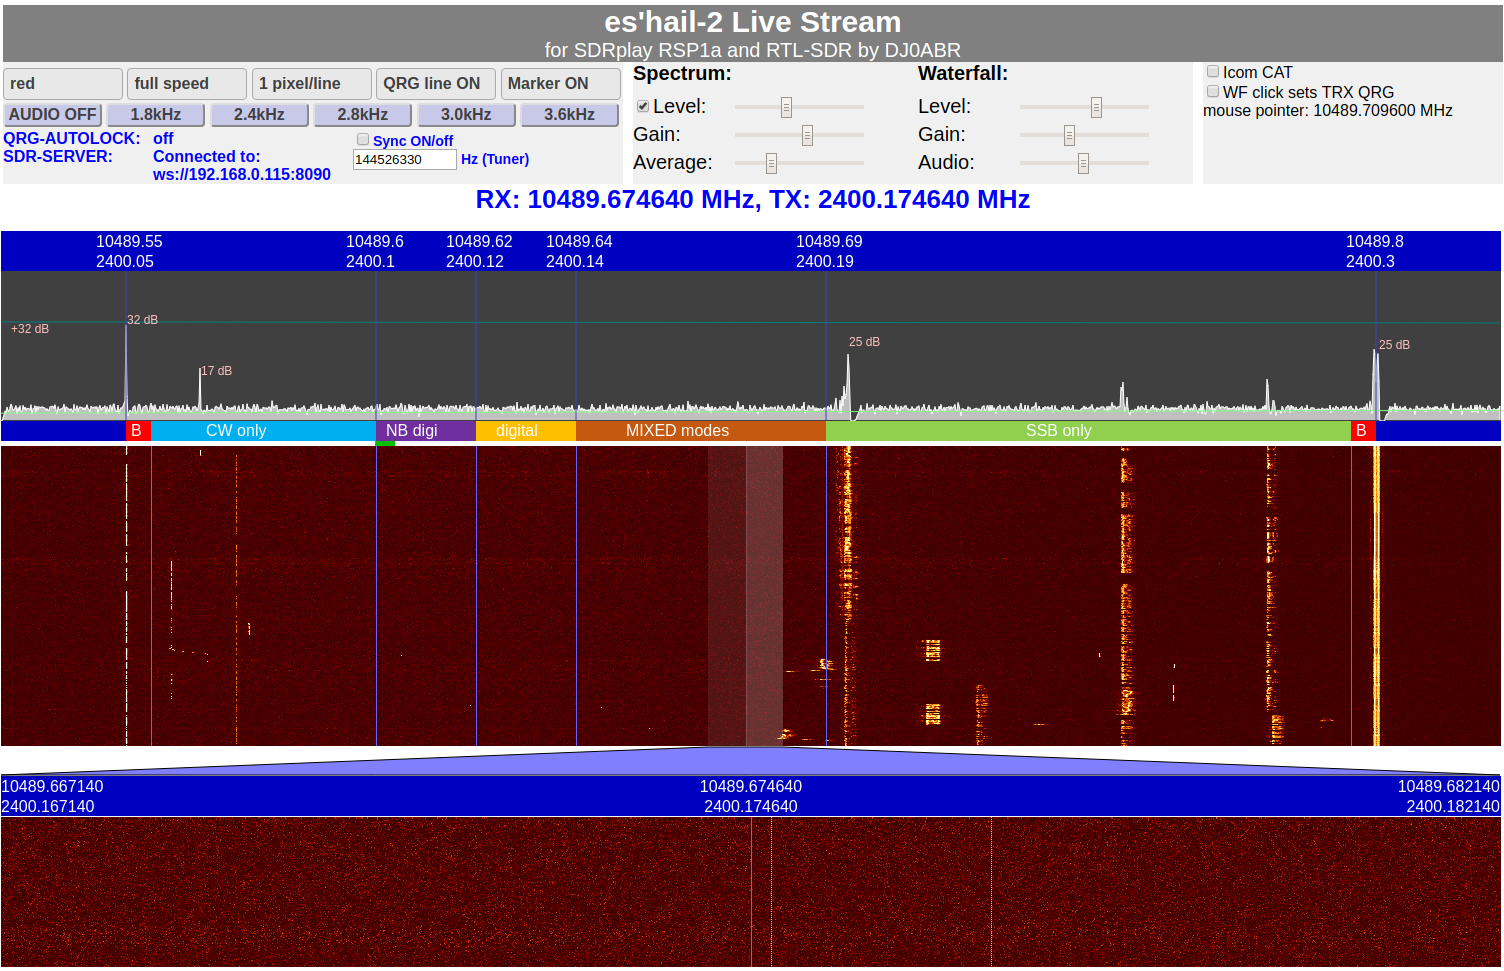
Task: Click the Waterfall Audio slider handle
Action: point(1083,163)
